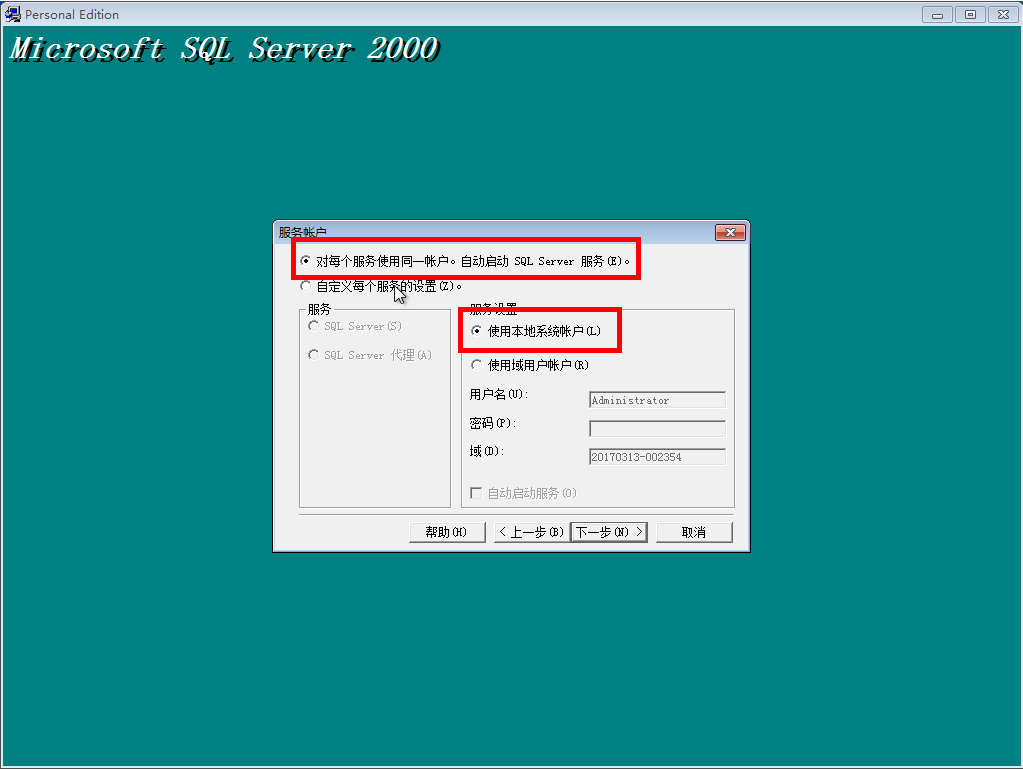Cancel setup using the 取消 button
This screenshot has width=1023, height=769.
point(694,532)
